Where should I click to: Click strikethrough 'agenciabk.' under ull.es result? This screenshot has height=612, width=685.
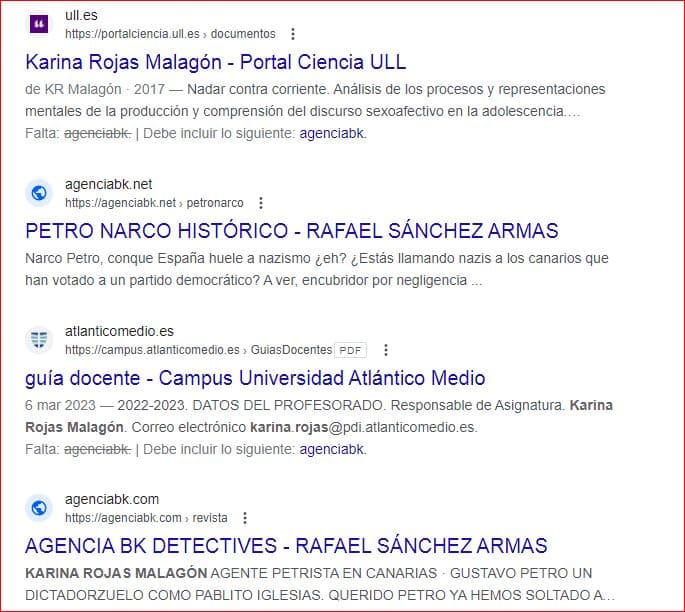tap(97, 133)
